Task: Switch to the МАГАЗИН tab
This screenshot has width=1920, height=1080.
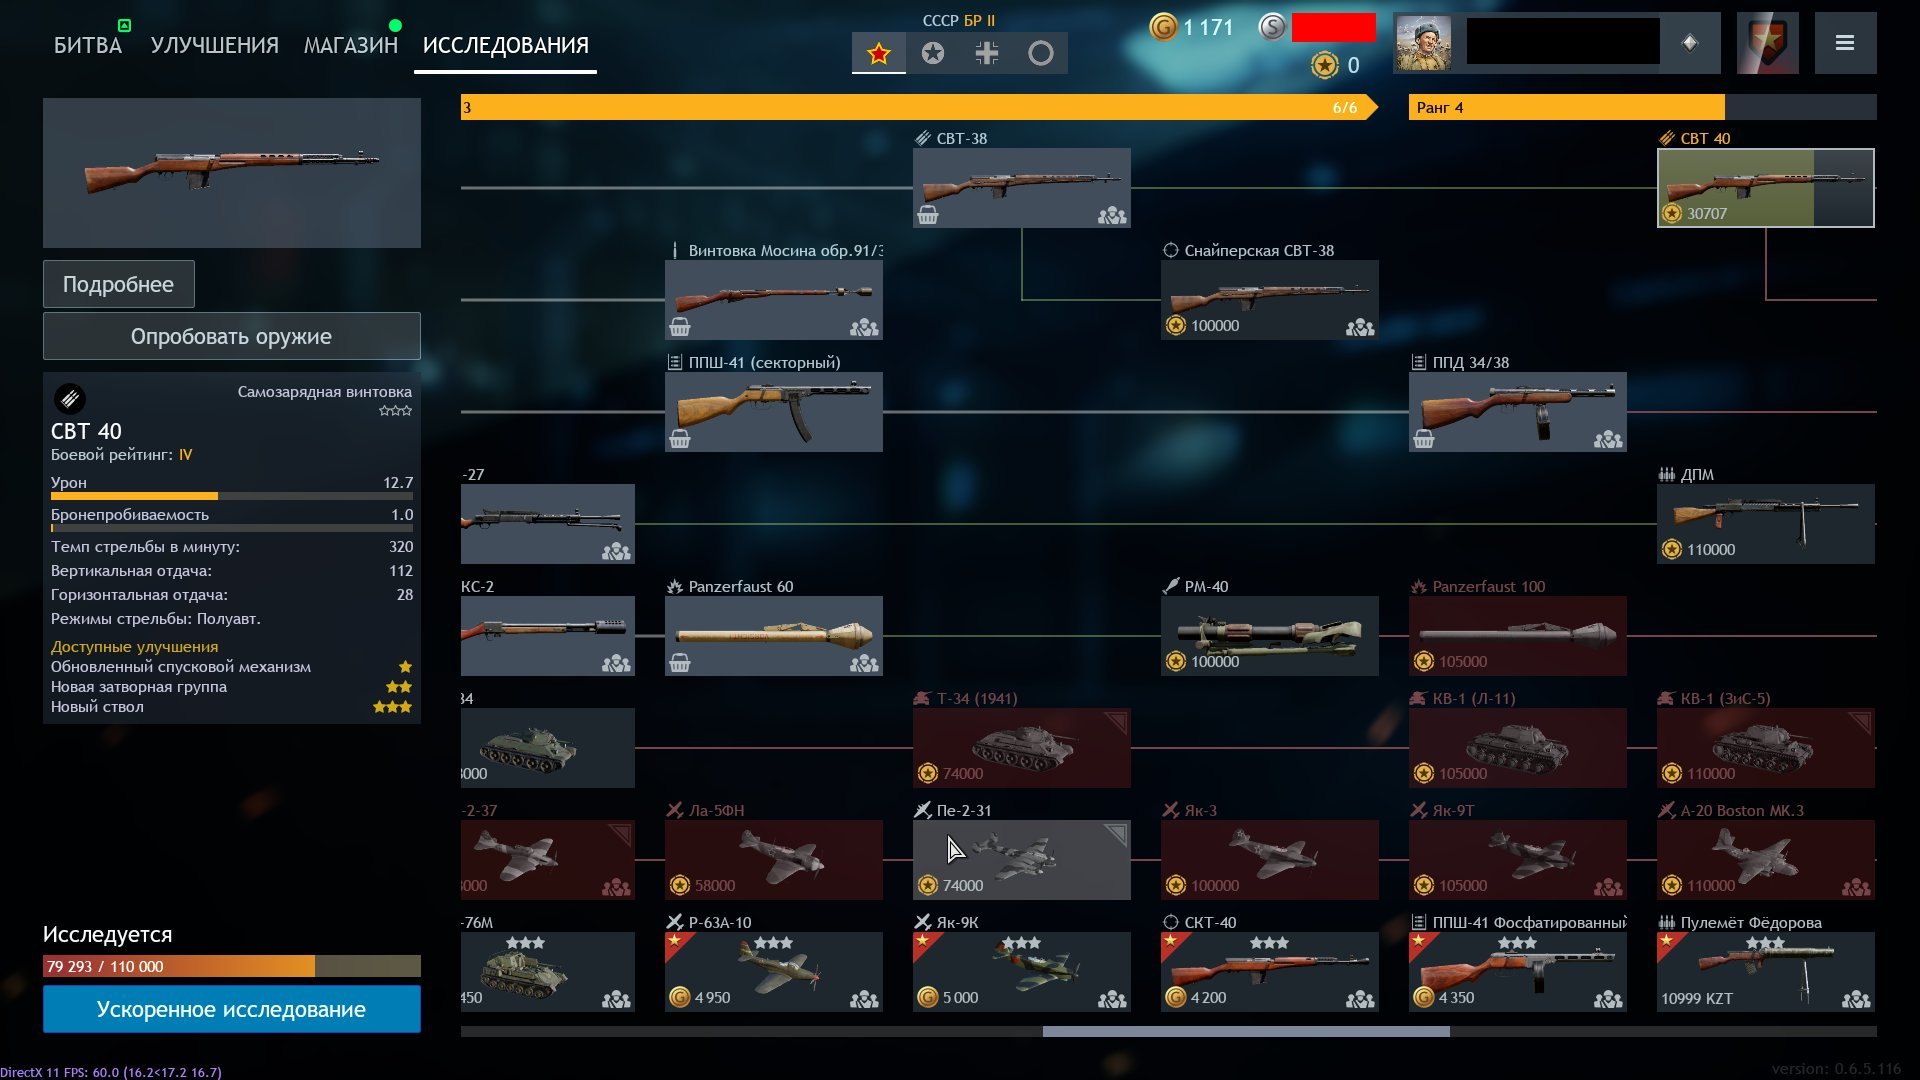Action: [351, 45]
